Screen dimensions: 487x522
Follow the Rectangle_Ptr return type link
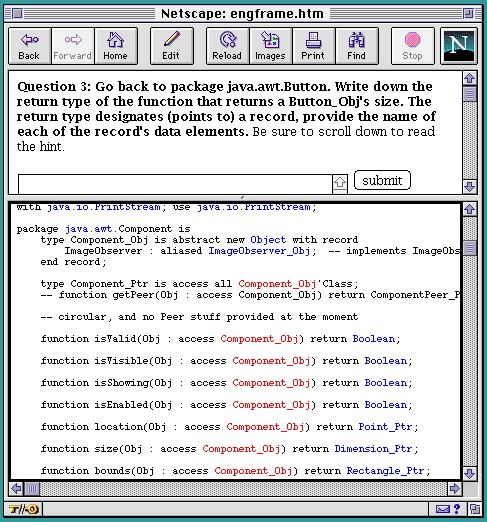coord(385,471)
